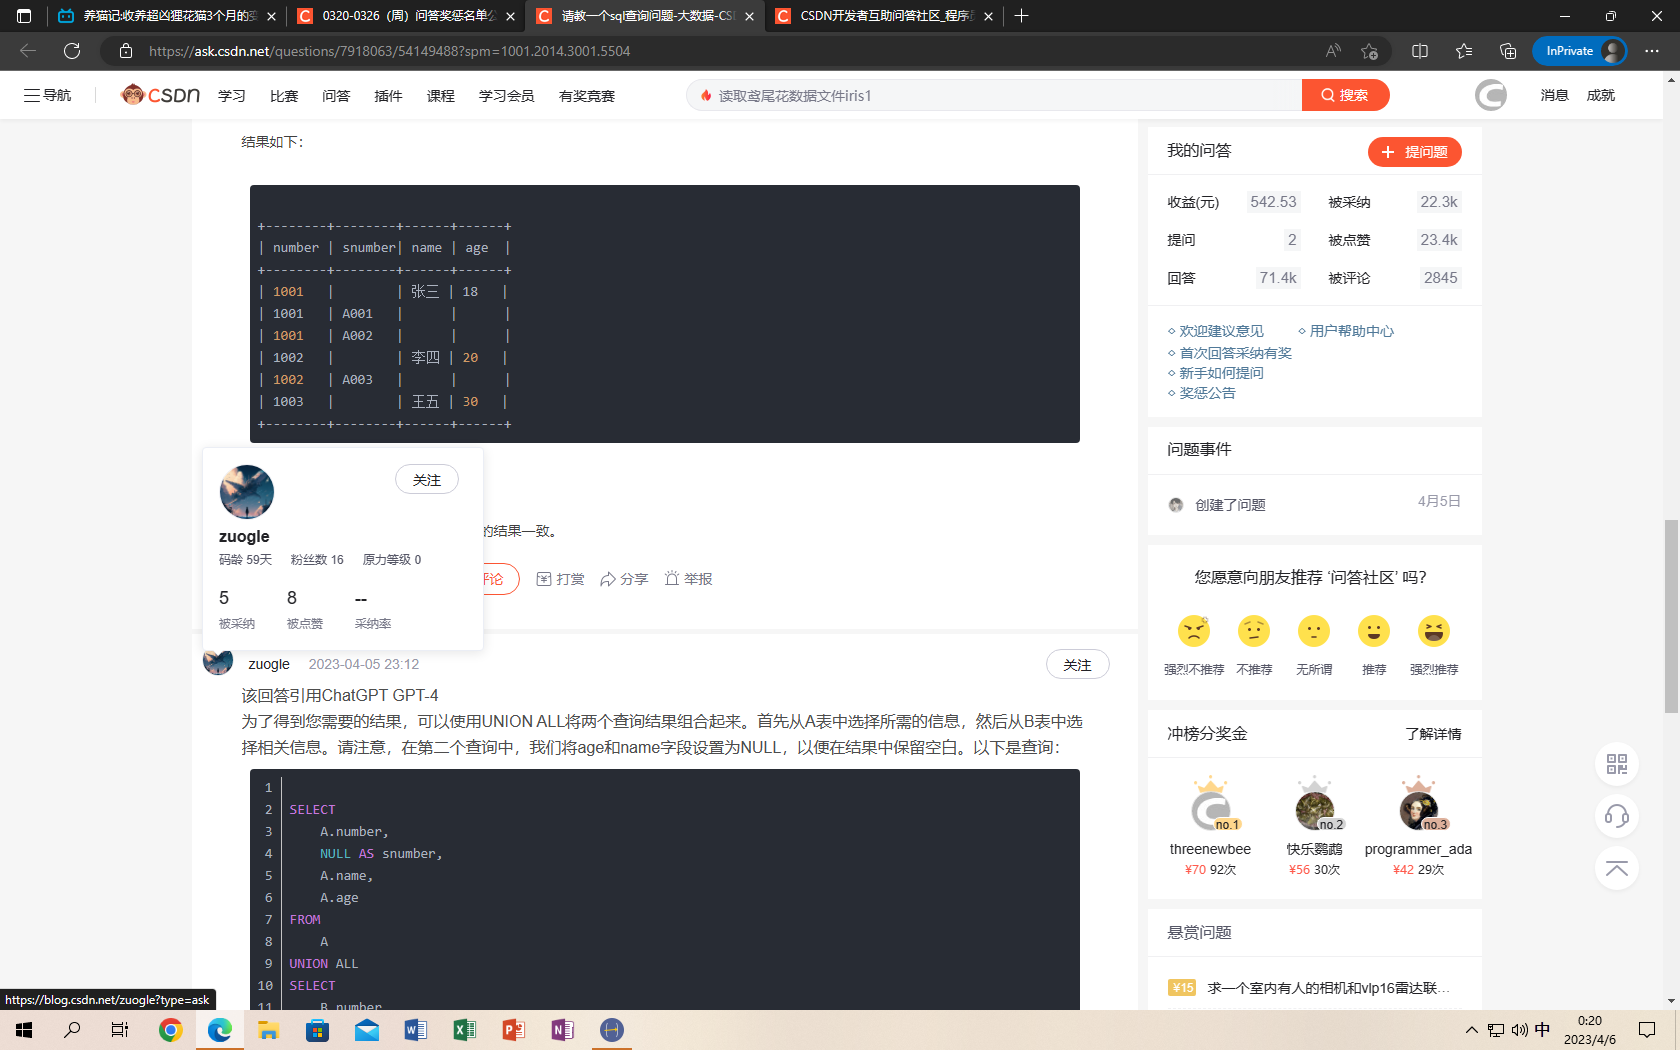Switch to the CSDN开发者互助问答社区 tab
This screenshot has height=1050, width=1680.
(x=884, y=16)
